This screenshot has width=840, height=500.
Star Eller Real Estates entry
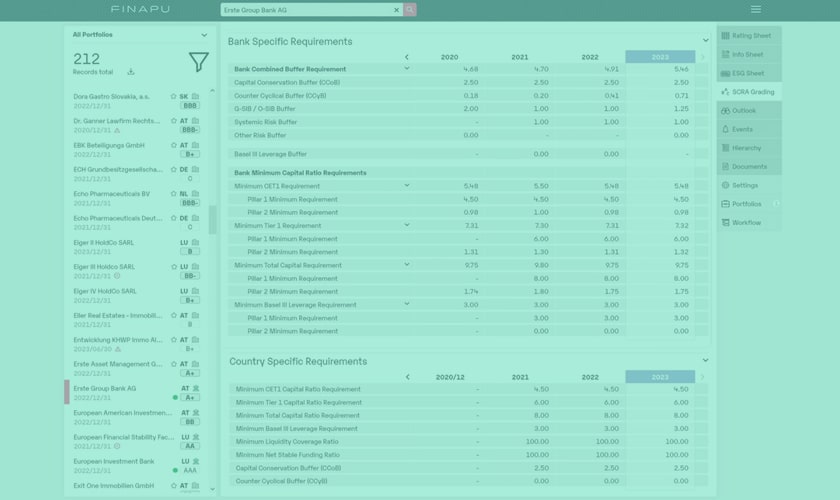pos(173,315)
